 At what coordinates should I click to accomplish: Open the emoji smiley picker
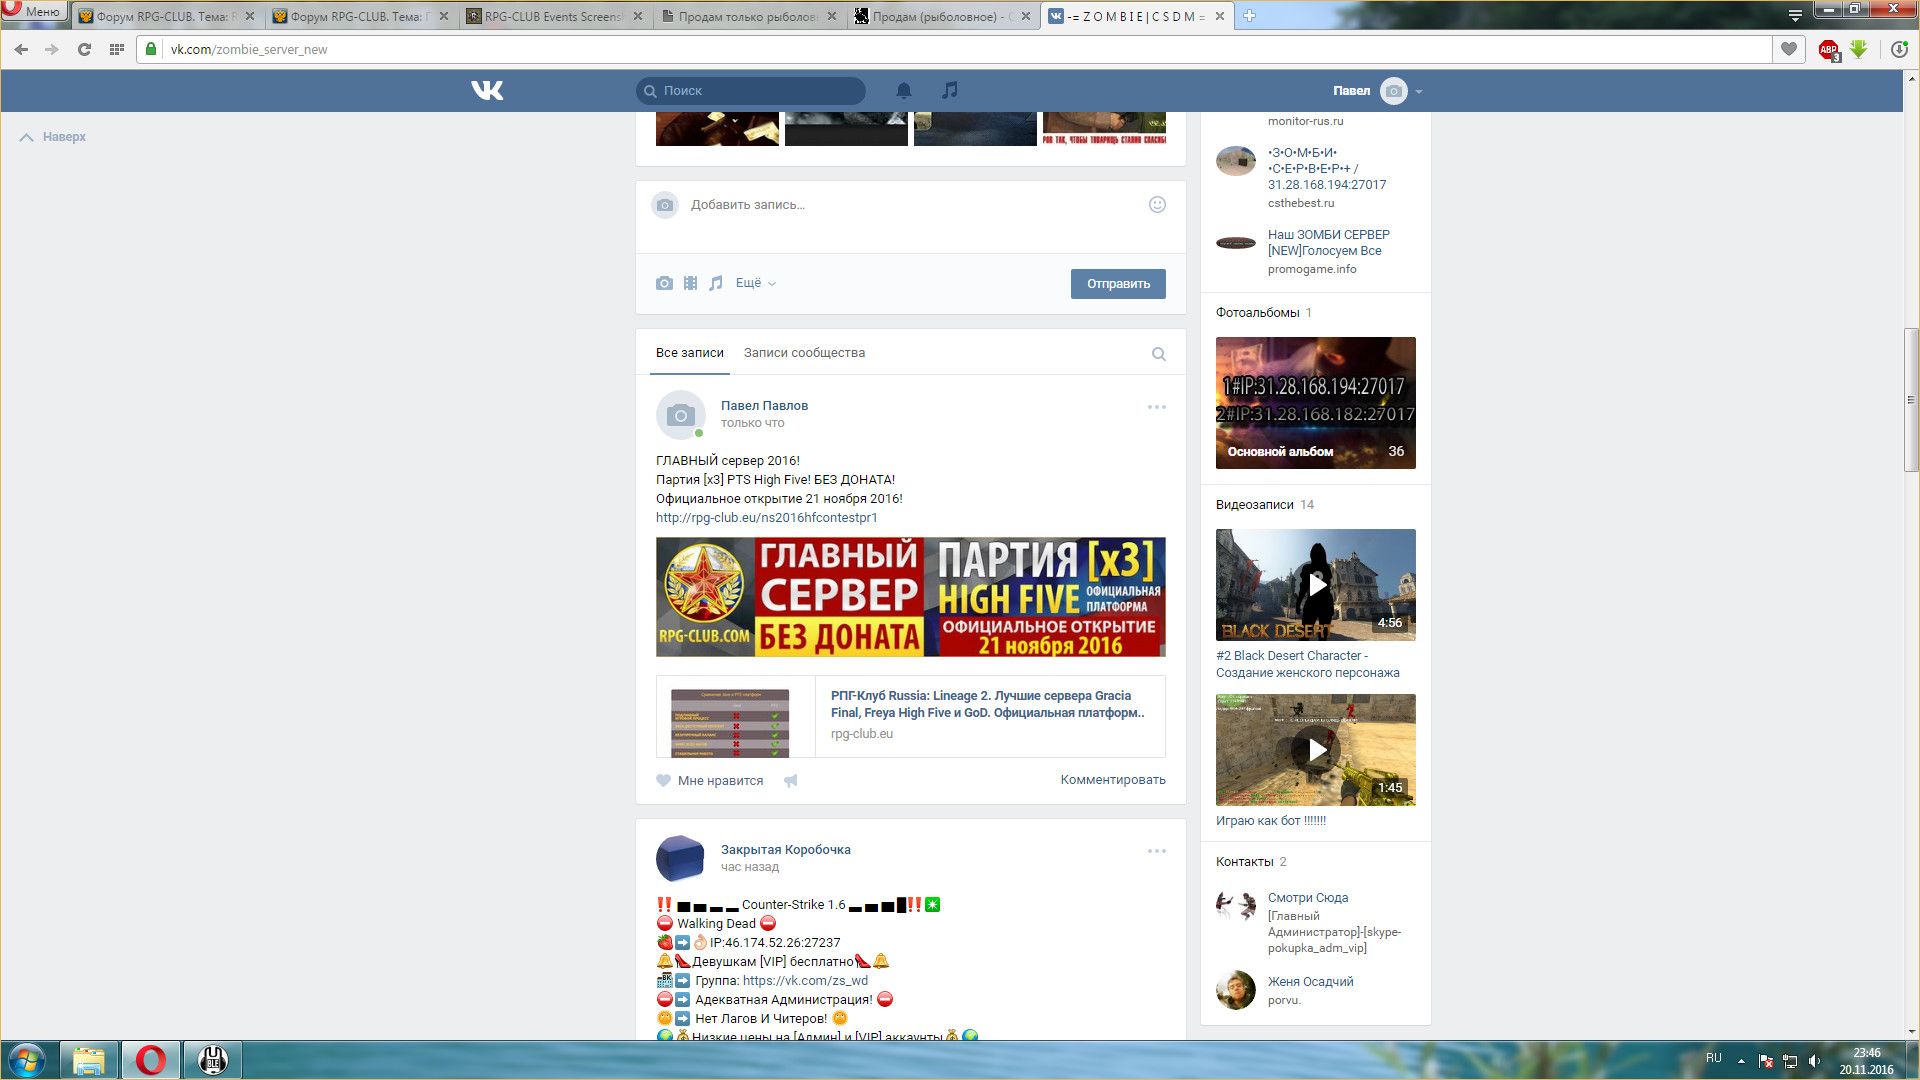coord(1157,205)
